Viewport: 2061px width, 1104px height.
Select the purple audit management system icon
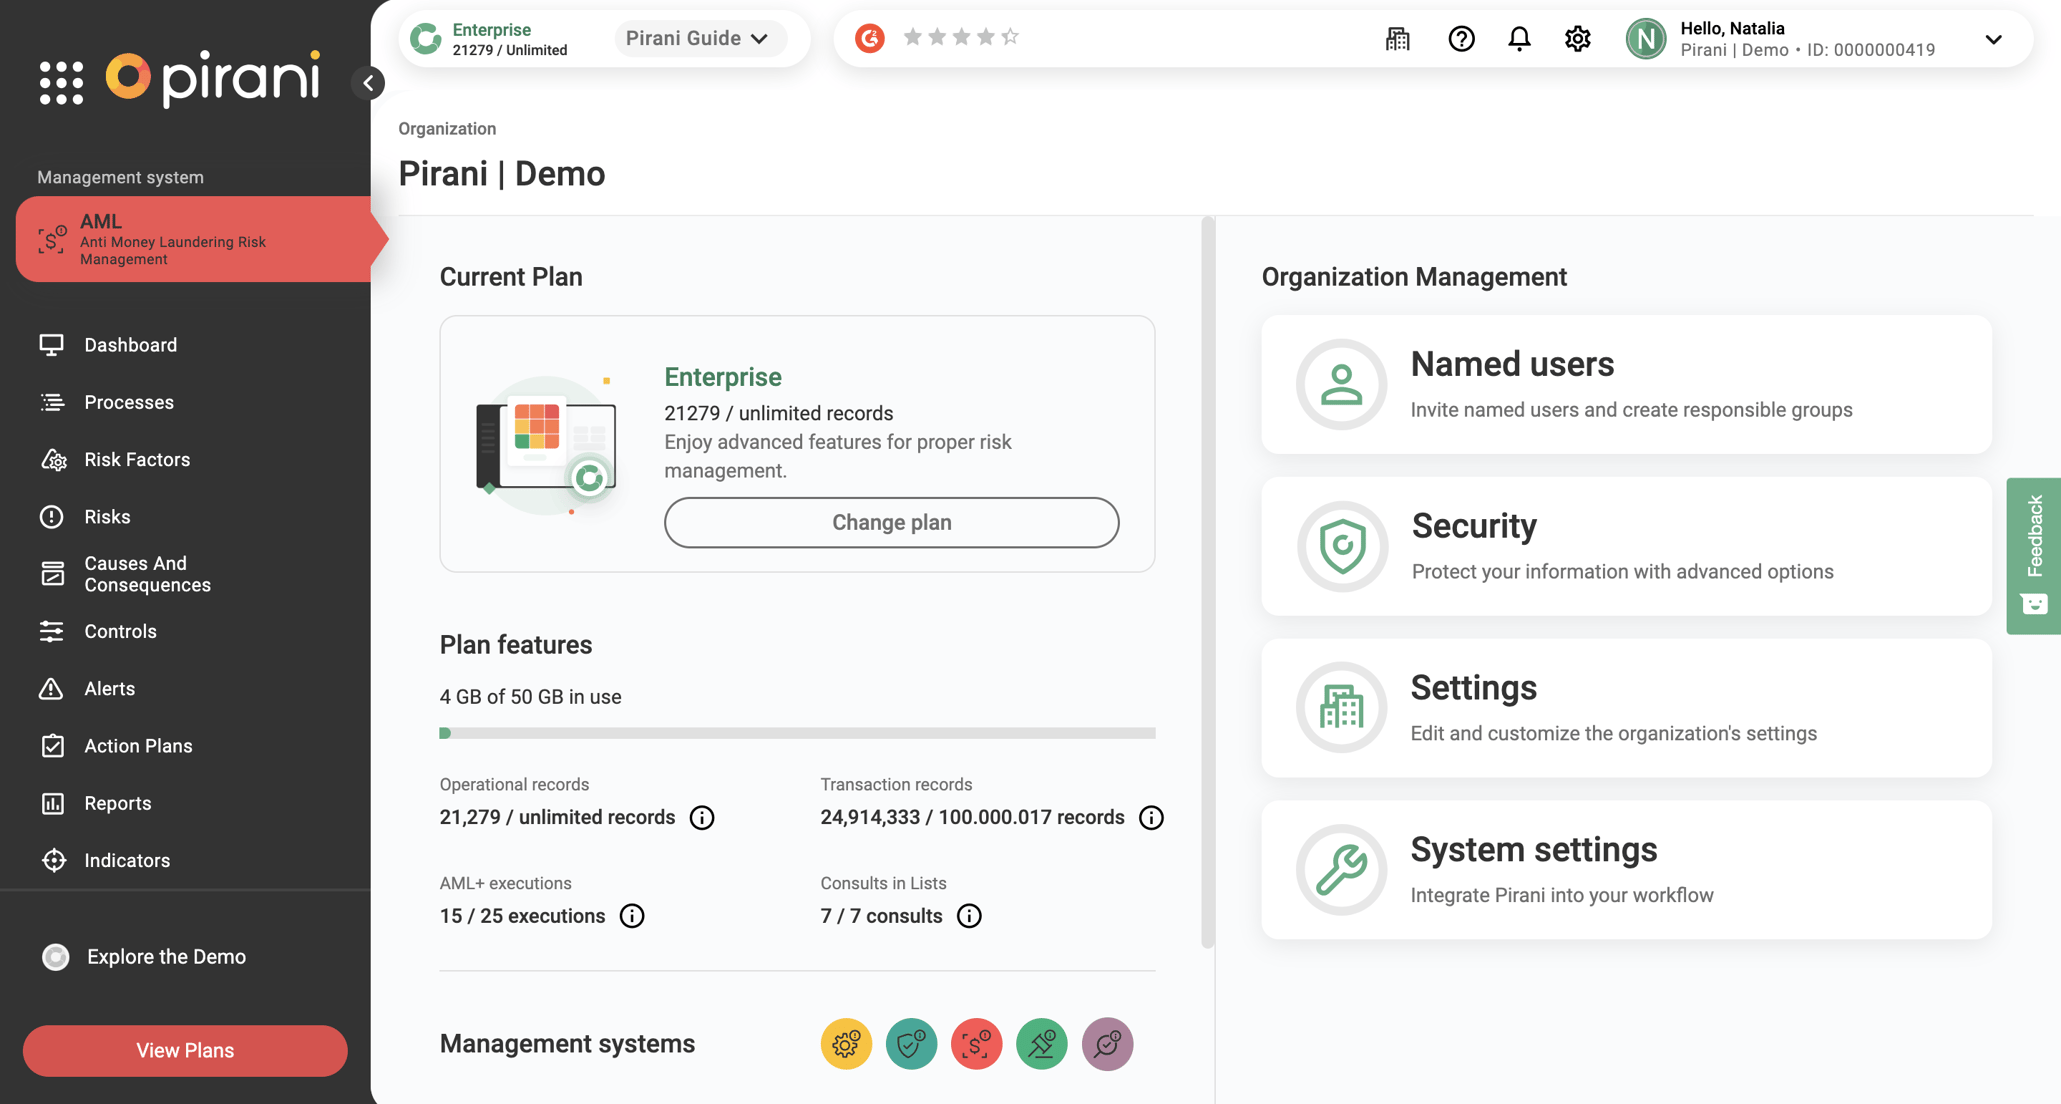(x=1107, y=1043)
